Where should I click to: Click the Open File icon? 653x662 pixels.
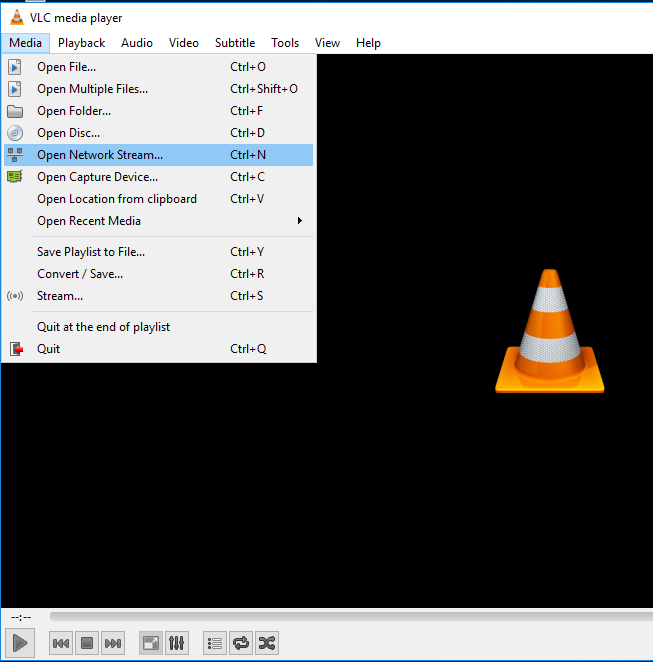(x=15, y=67)
